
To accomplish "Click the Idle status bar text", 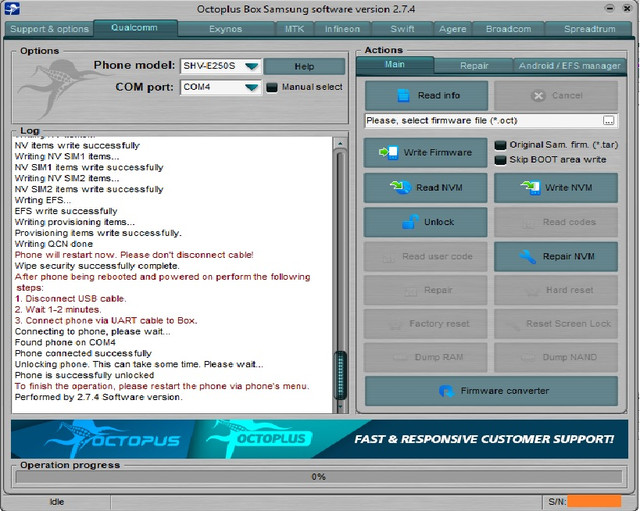I will coord(57,502).
